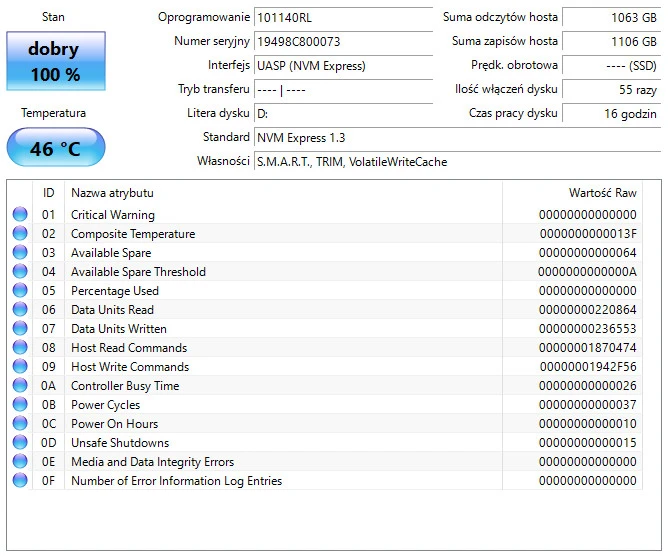Click the status icon beside Data Units Written
This screenshot has width=668, height=557.
pos(20,329)
